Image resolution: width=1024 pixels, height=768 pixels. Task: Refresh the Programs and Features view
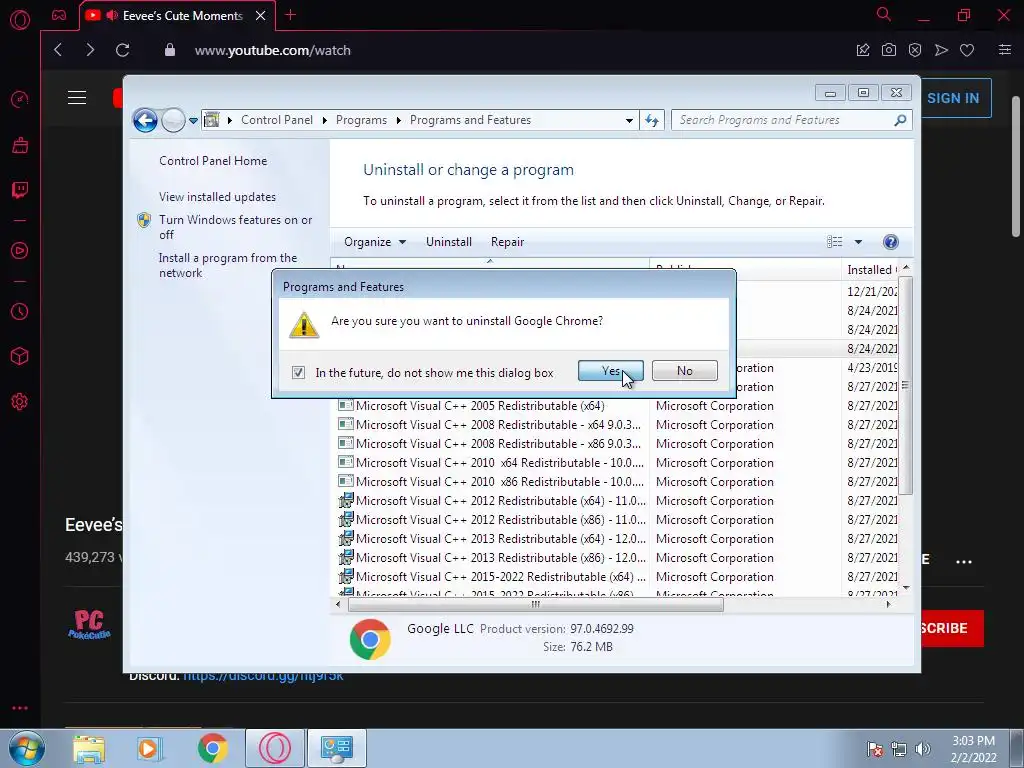coord(652,120)
